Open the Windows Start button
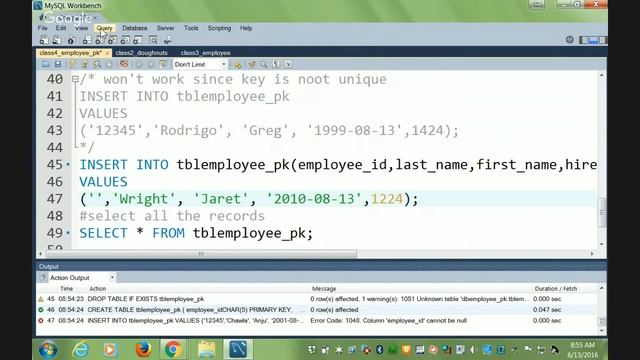640x360 pixels. click(48, 350)
